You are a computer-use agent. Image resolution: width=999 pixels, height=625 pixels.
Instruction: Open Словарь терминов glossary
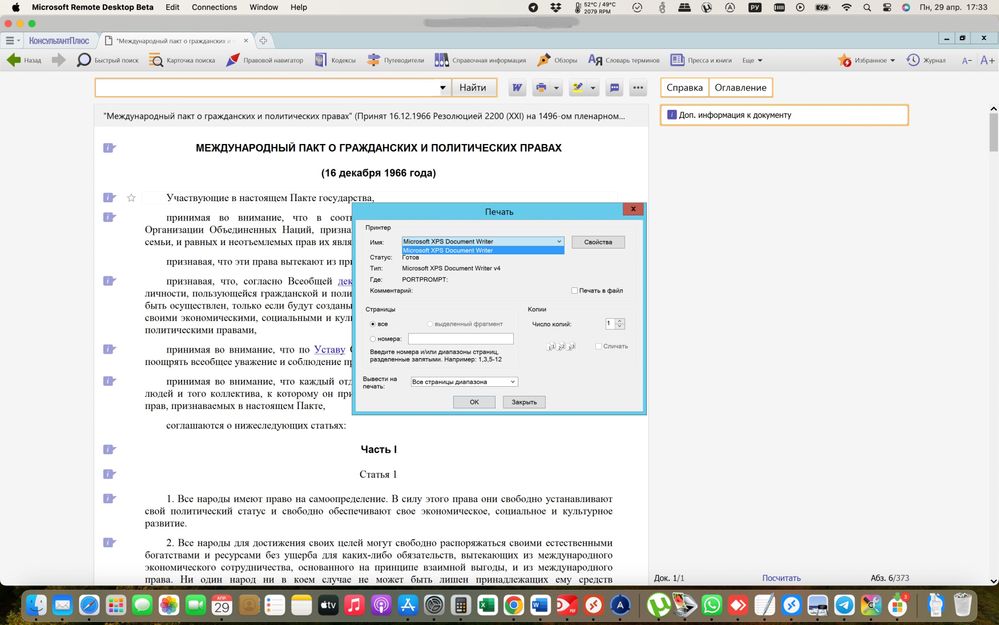pyautogui.click(x=624, y=60)
